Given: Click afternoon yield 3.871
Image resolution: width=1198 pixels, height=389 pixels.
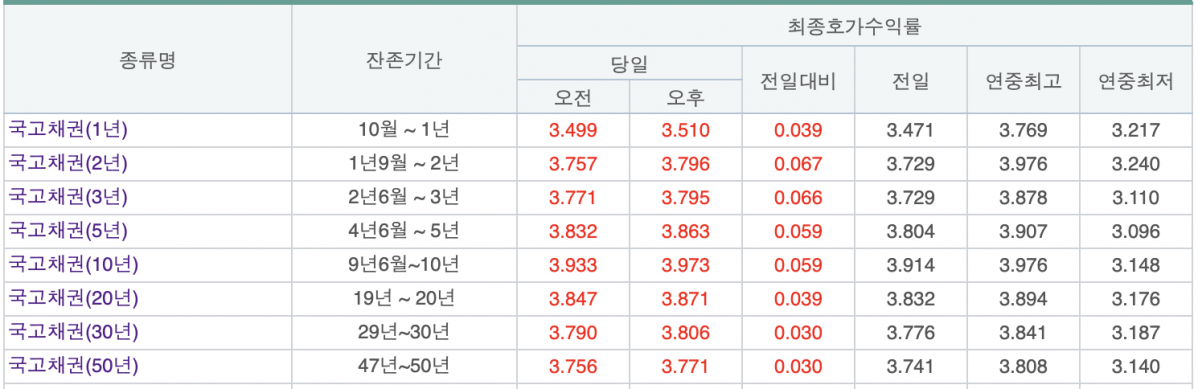Looking at the screenshot, I should (685, 300).
